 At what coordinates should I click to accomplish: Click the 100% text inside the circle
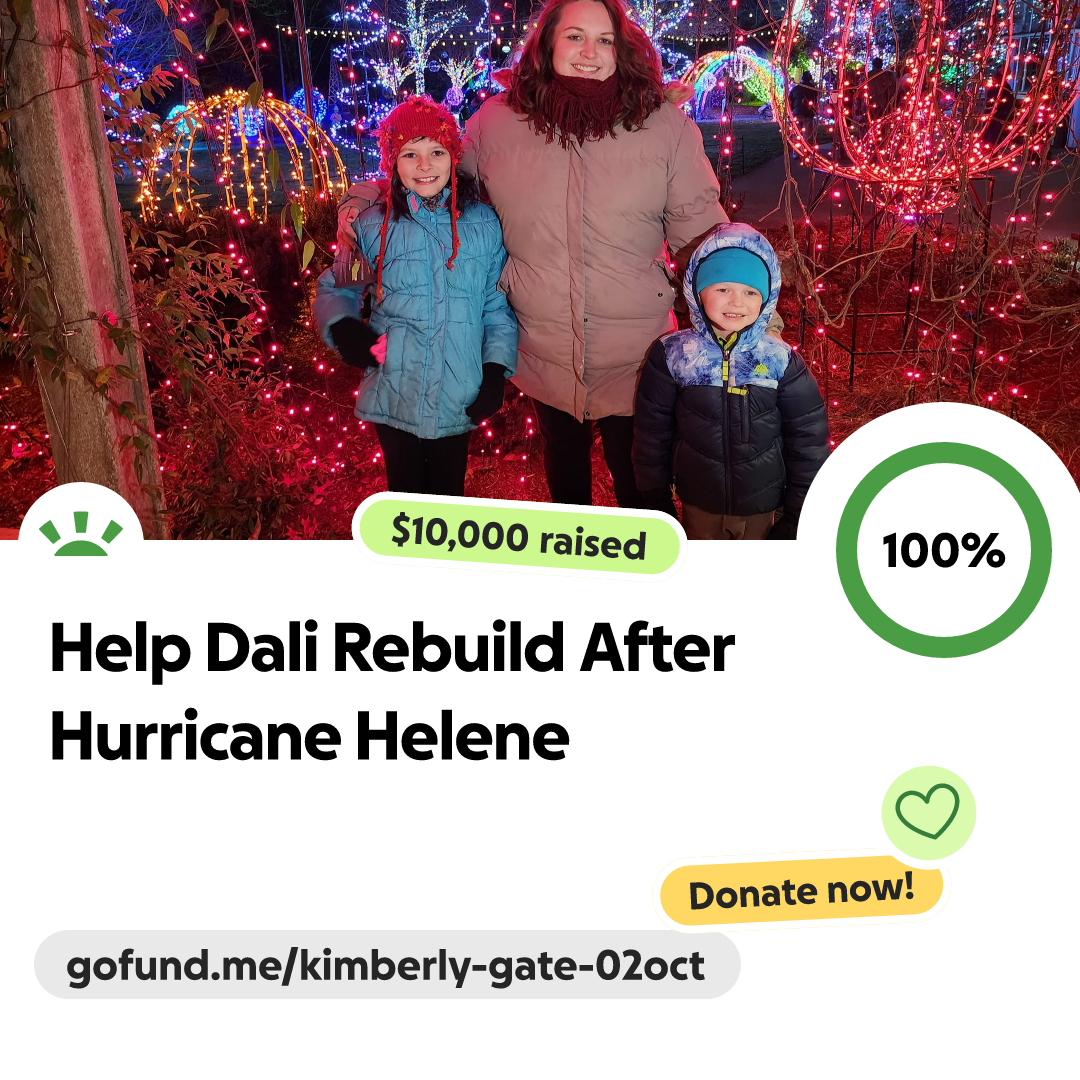[944, 550]
